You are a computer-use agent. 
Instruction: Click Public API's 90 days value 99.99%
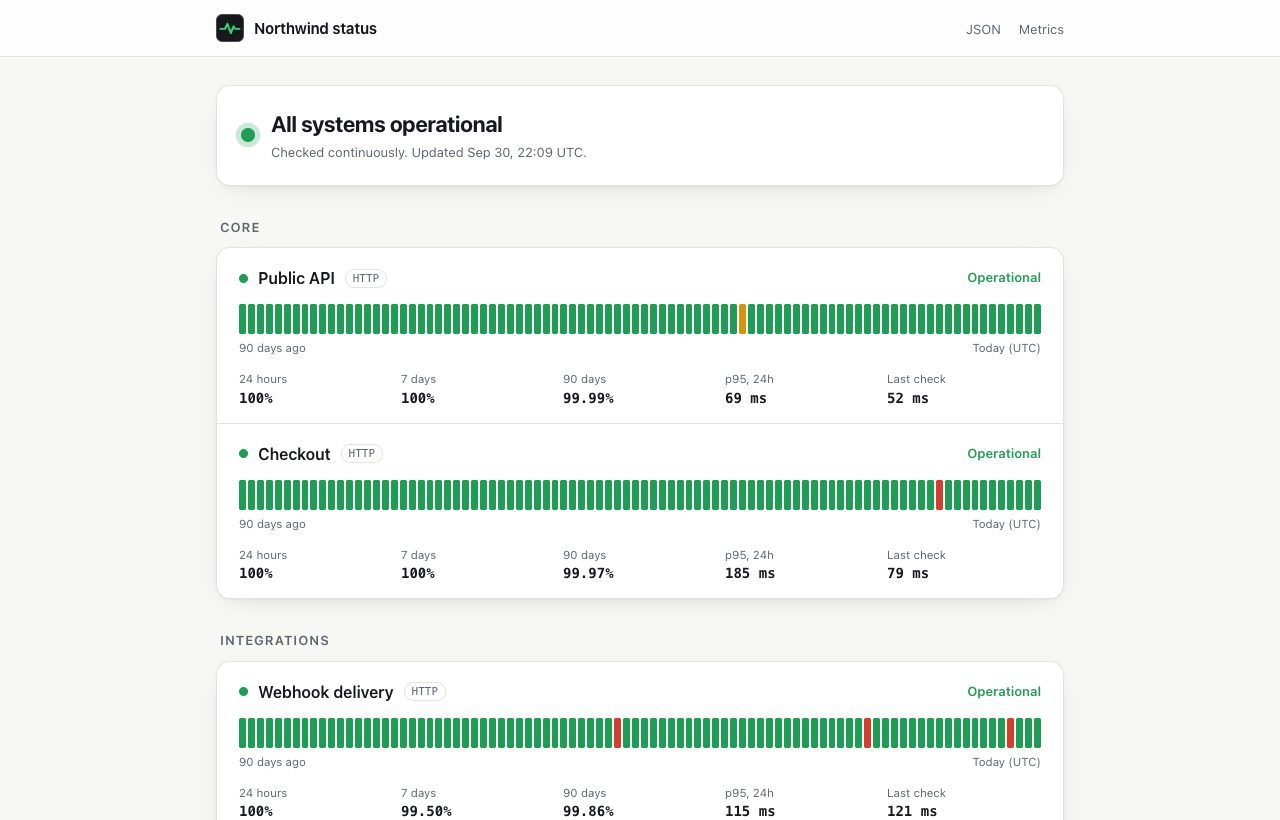pyautogui.click(x=588, y=398)
